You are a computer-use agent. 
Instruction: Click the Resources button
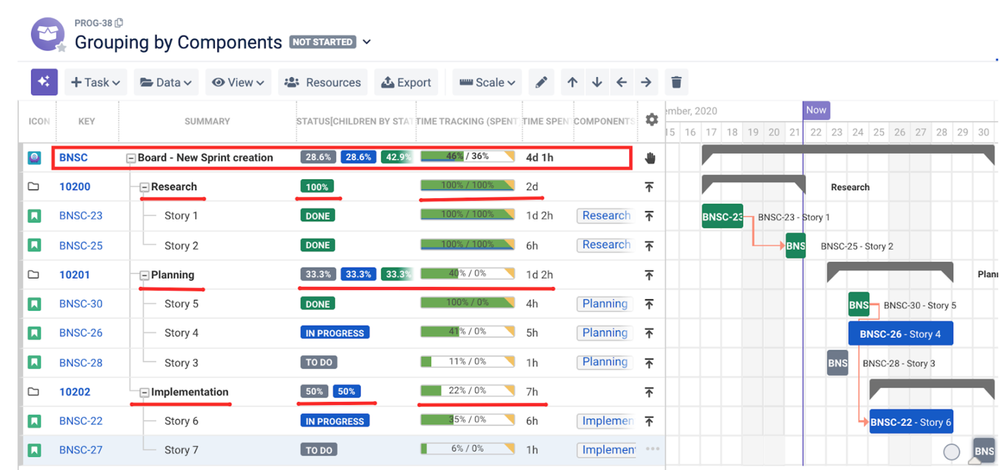(x=322, y=82)
